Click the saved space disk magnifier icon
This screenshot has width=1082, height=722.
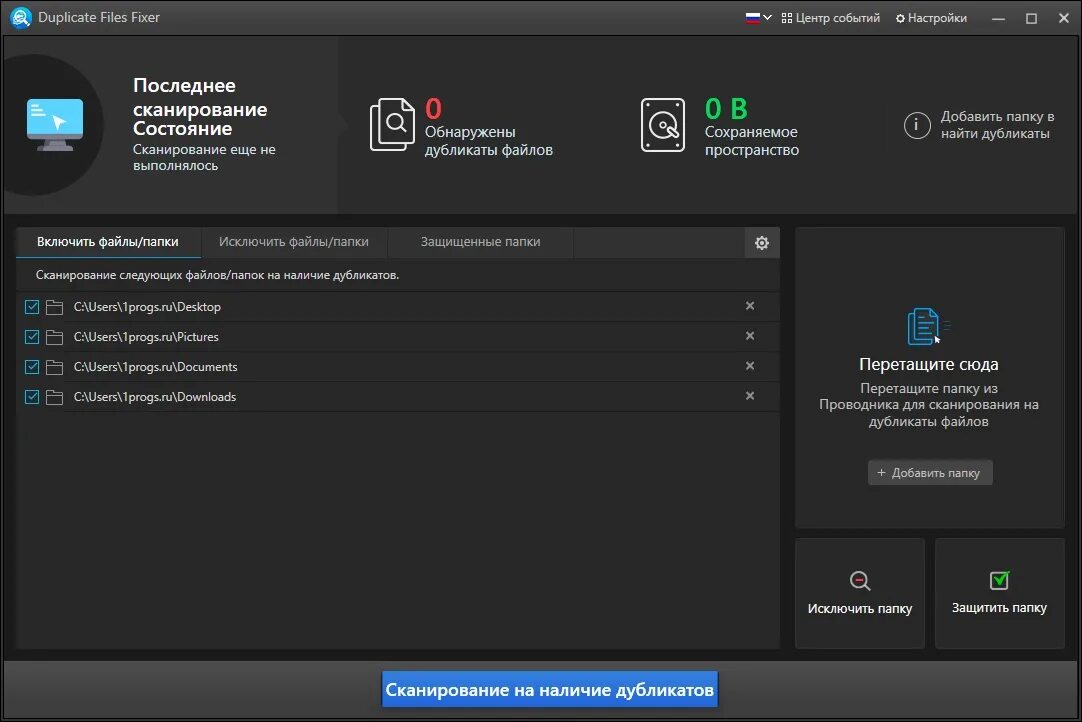pos(662,122)
